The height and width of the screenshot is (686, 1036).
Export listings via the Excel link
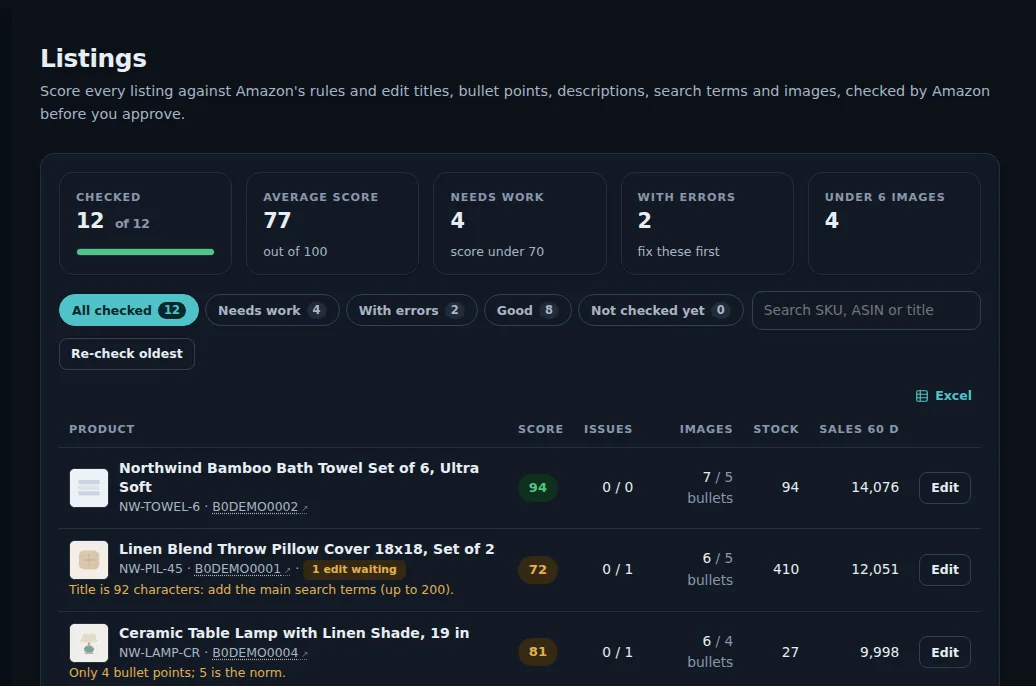pos(944,396)
